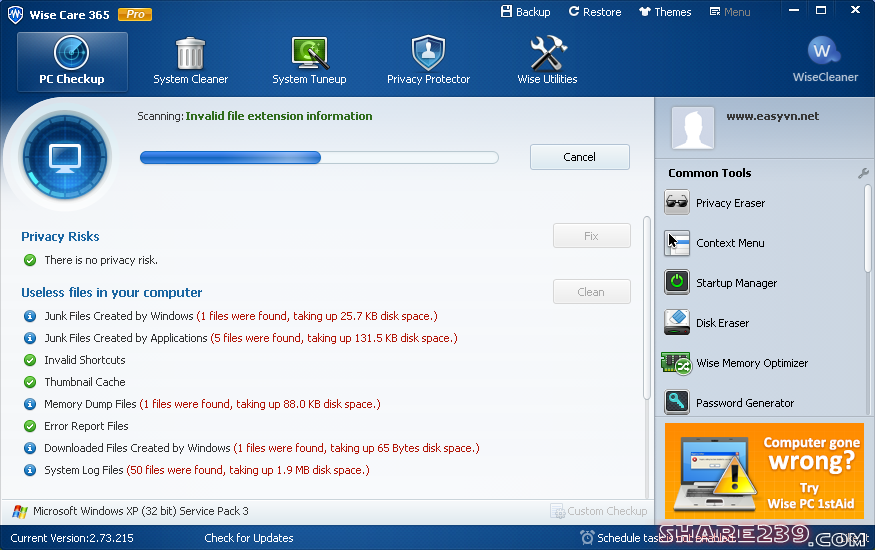875x550 pixels.
Task: Click the Wise PC 1stAid advertisement banner
Action: (x=765, y=470)
